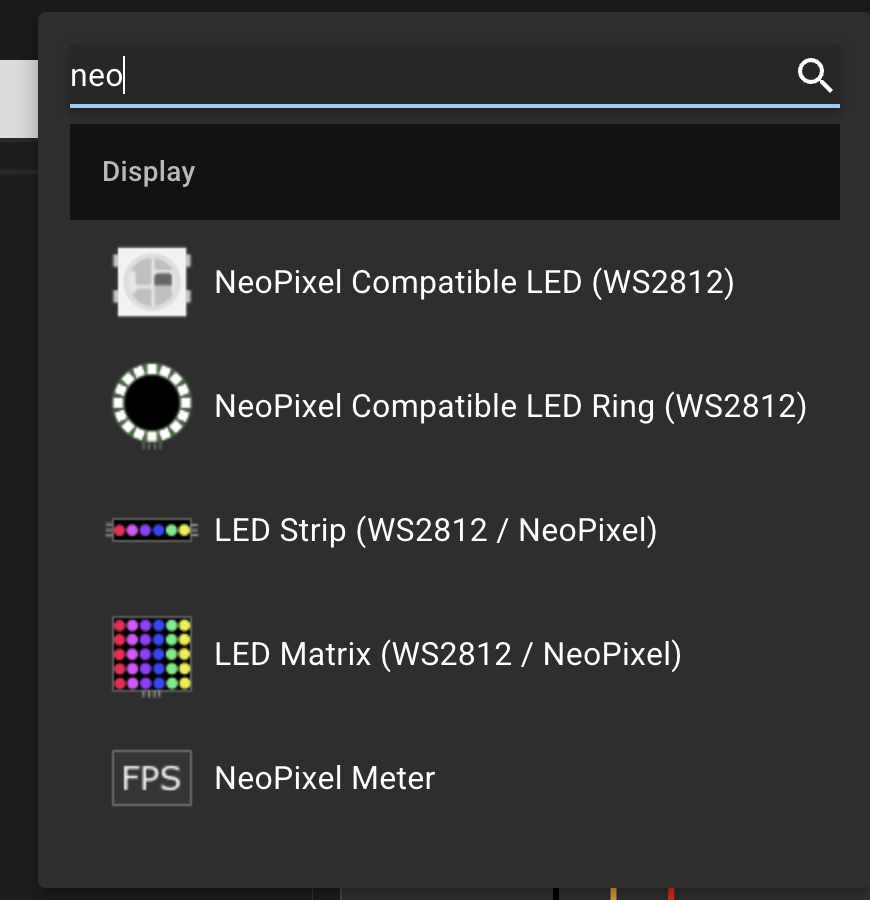
Task: Click the LED Ring circular icon
Action: [151, 405]
